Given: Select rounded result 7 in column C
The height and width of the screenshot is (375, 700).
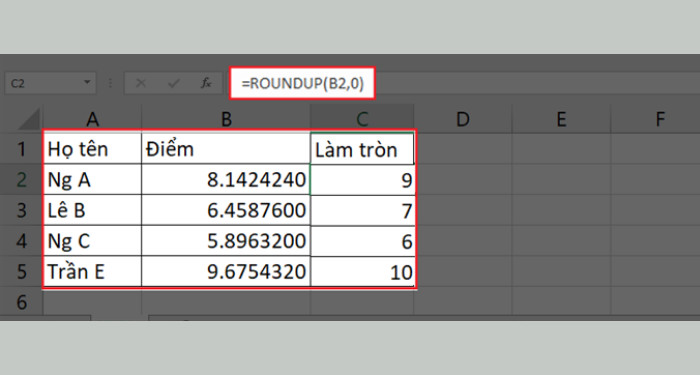Looking at the screenshot, I should (x=362, y=210).
